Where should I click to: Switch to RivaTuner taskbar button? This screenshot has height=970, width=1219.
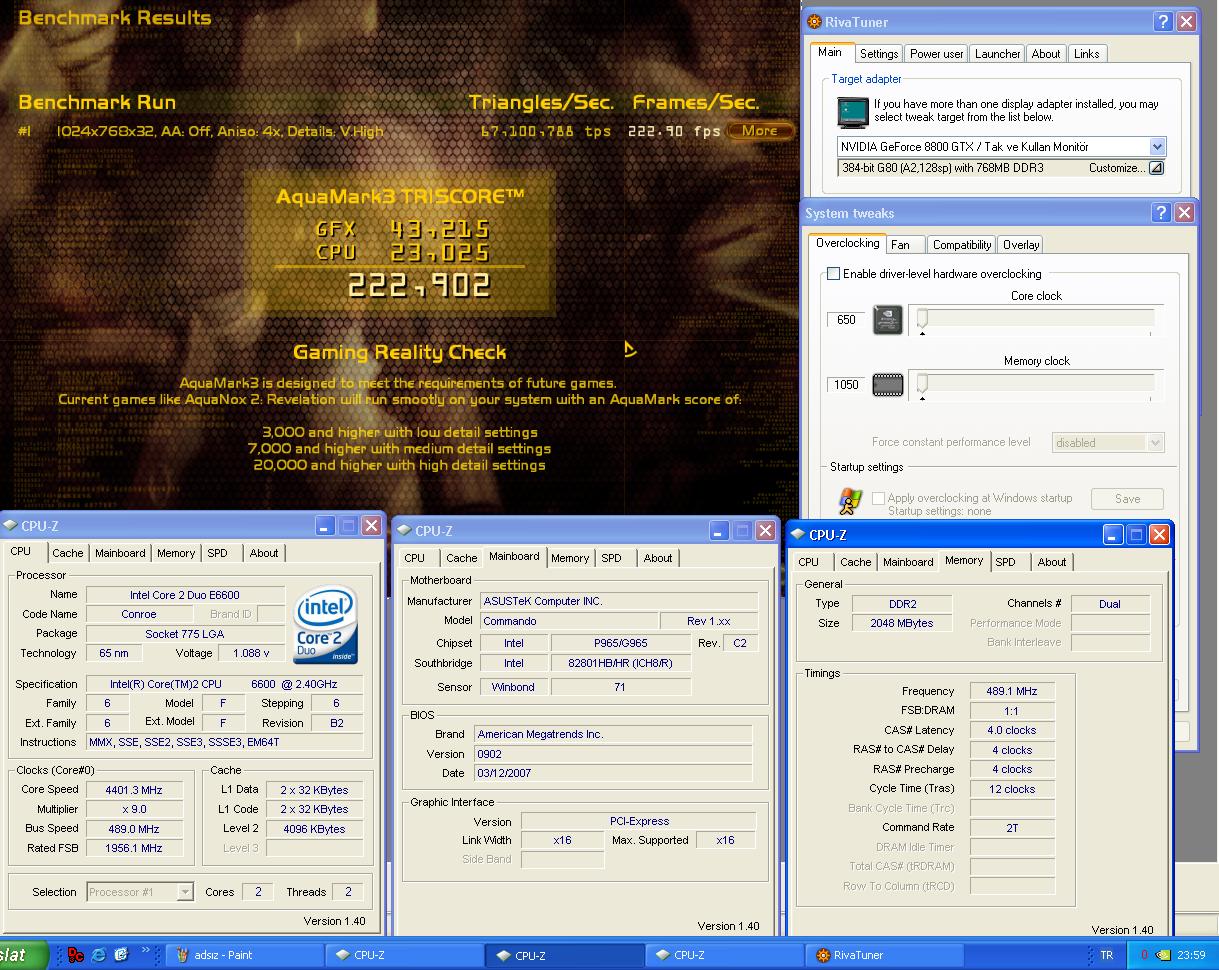click(x=885, y=955)
